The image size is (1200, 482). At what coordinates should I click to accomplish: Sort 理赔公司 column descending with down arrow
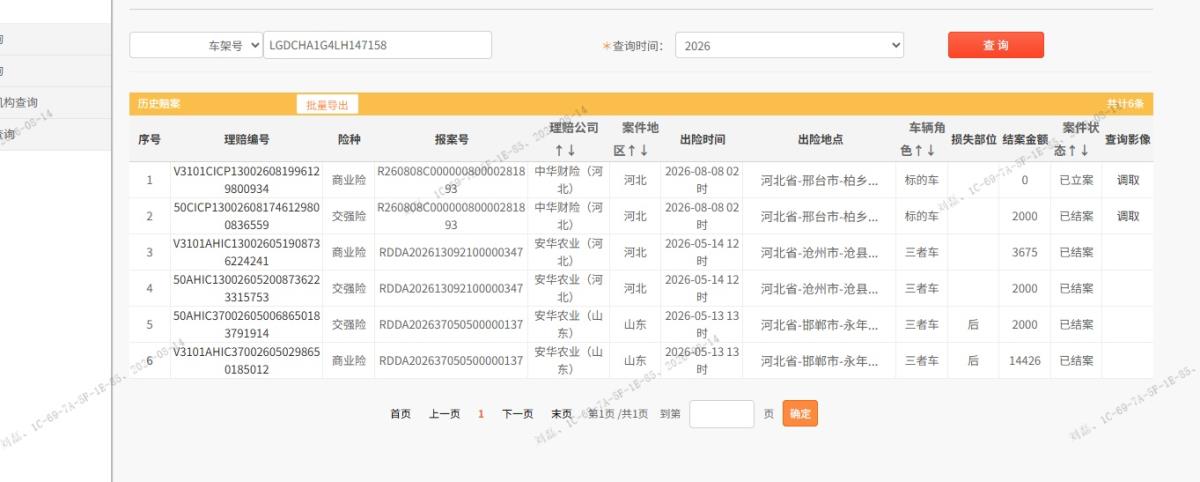pyautogui.click(x=571, y=150)
